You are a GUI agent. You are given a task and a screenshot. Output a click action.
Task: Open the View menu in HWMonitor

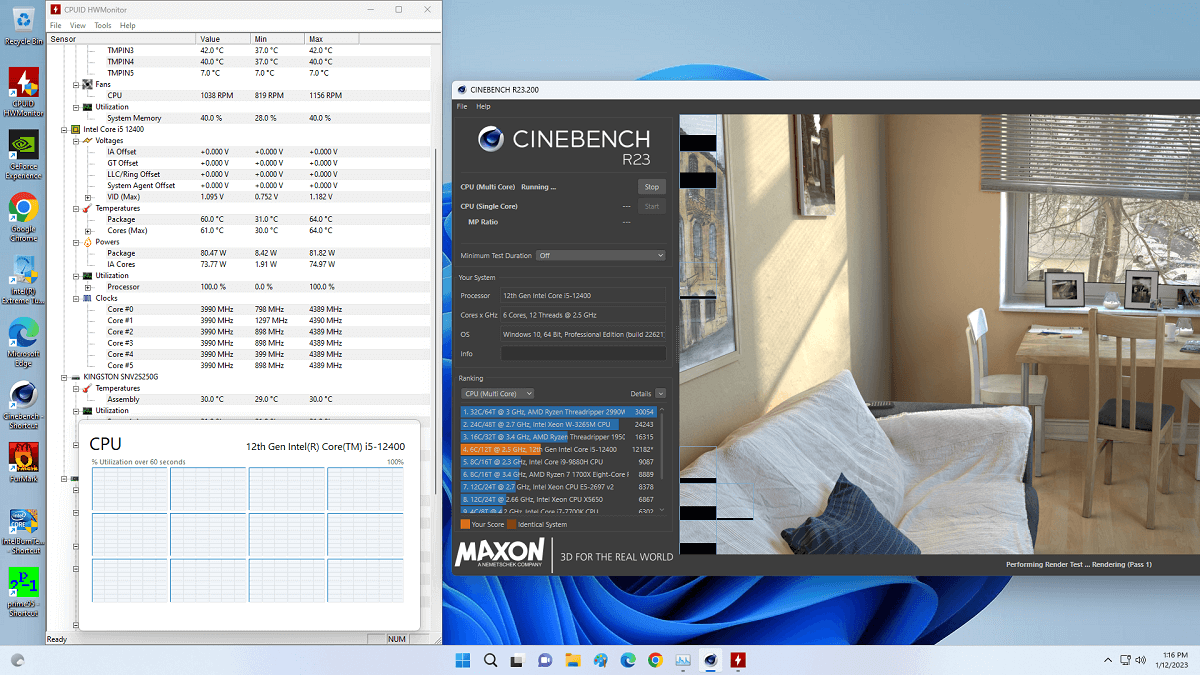(77, 25)
